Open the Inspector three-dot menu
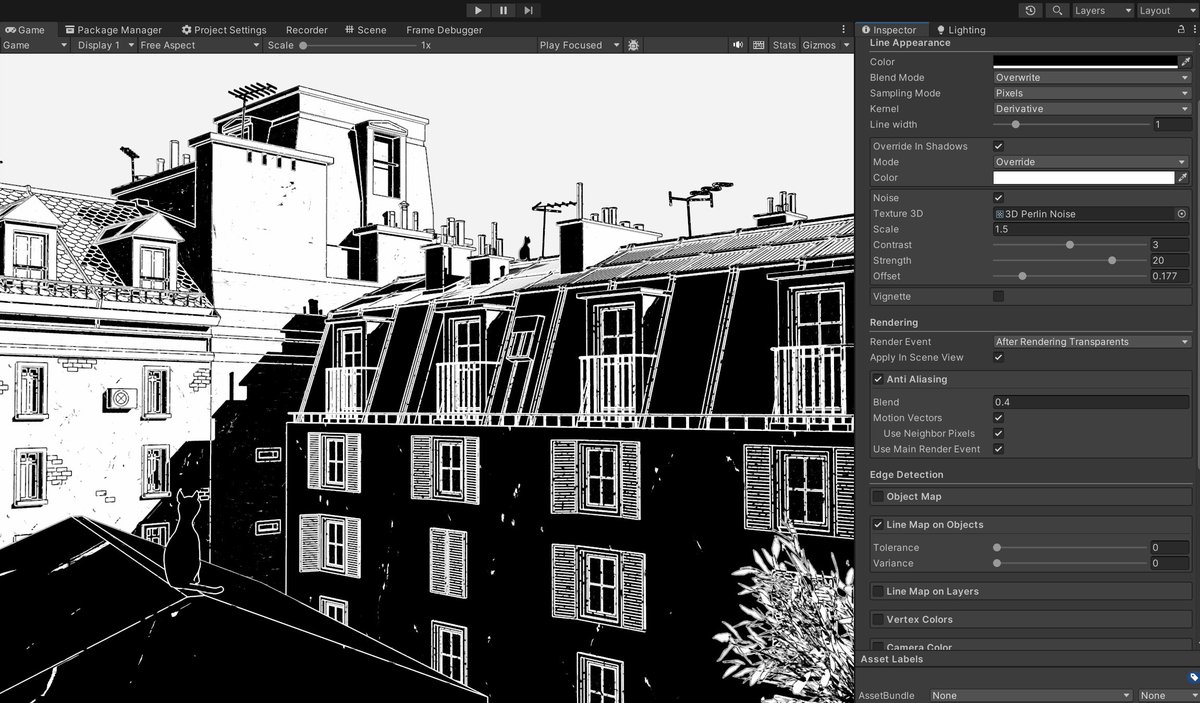 click(x=1194, y=30)
